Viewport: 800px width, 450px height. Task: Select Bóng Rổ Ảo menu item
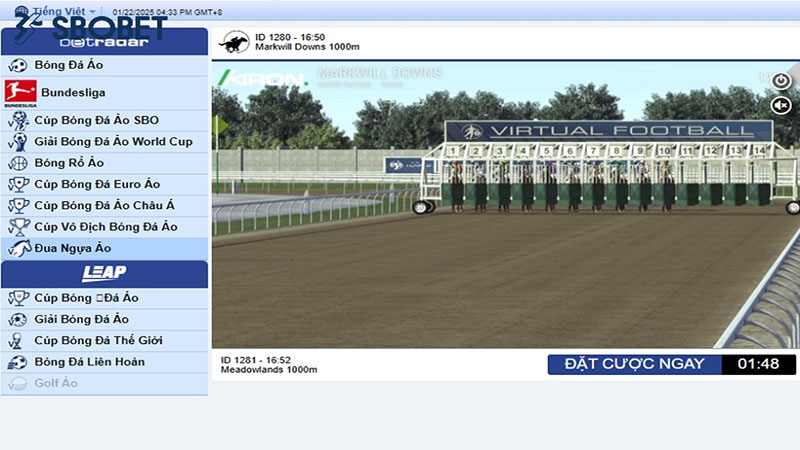[105, 163]
